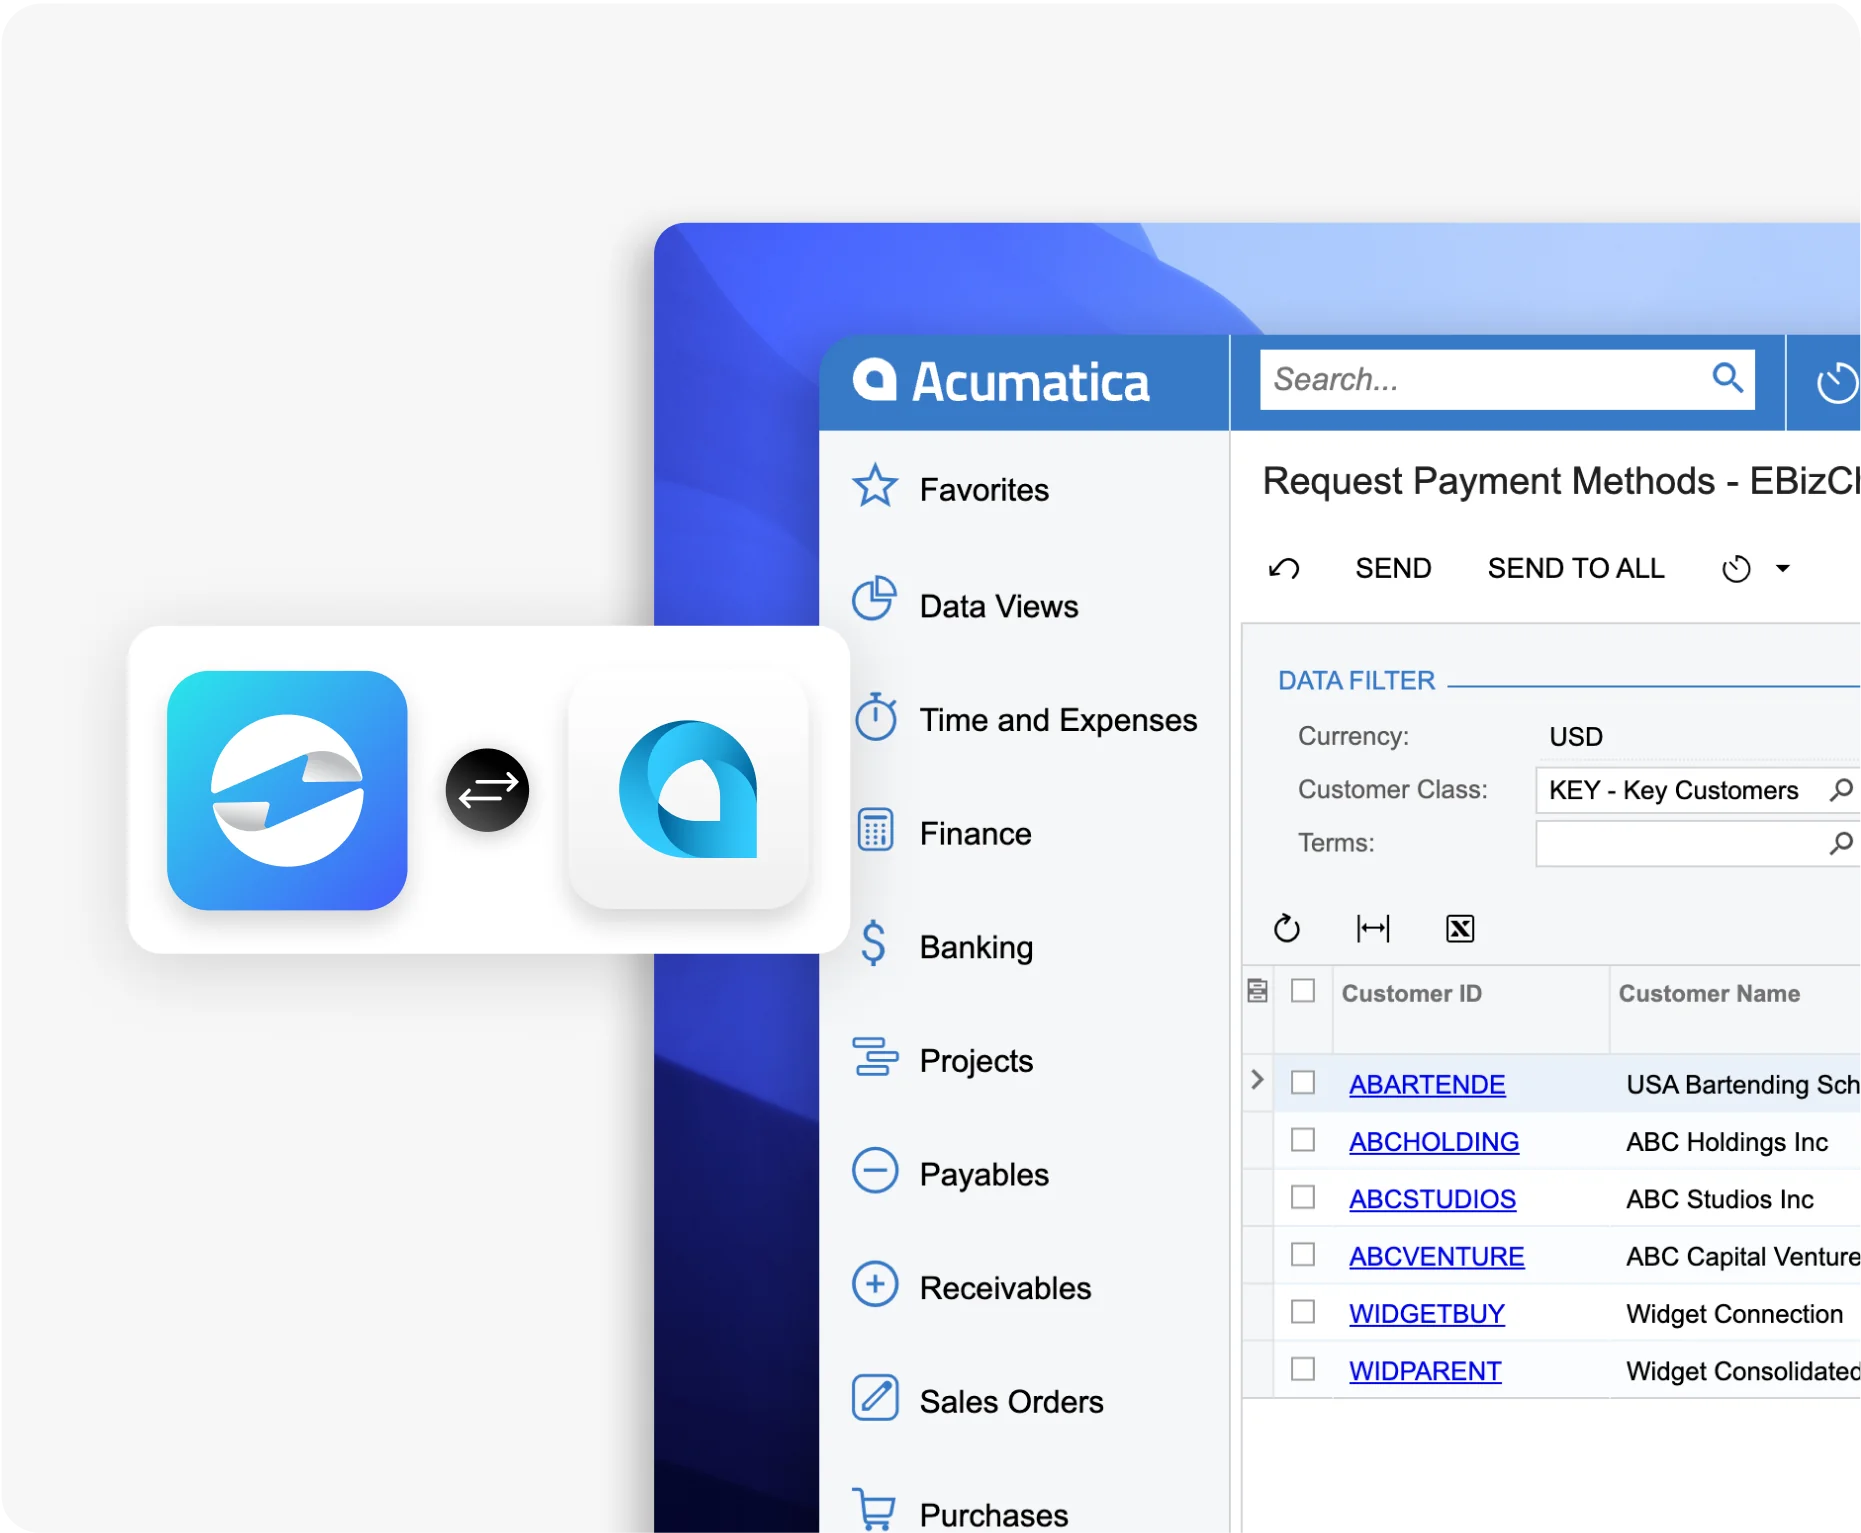Open the Banking menu item

pyautogui.click(x=976, y=947)
